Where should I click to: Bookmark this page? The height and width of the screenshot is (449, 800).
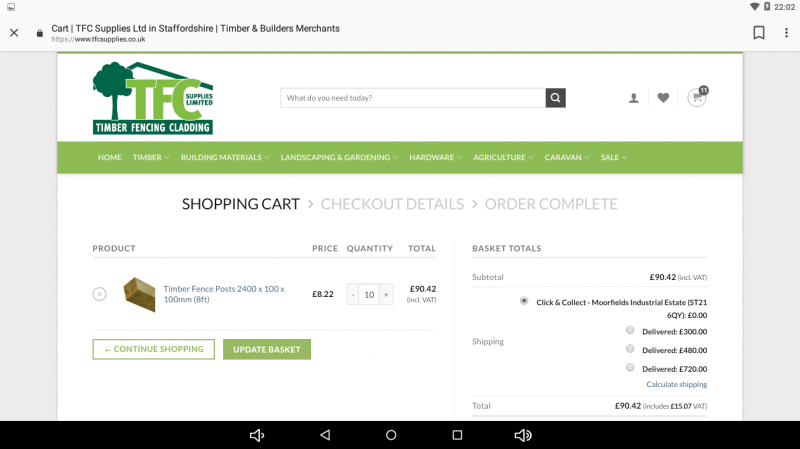(759, 33)
